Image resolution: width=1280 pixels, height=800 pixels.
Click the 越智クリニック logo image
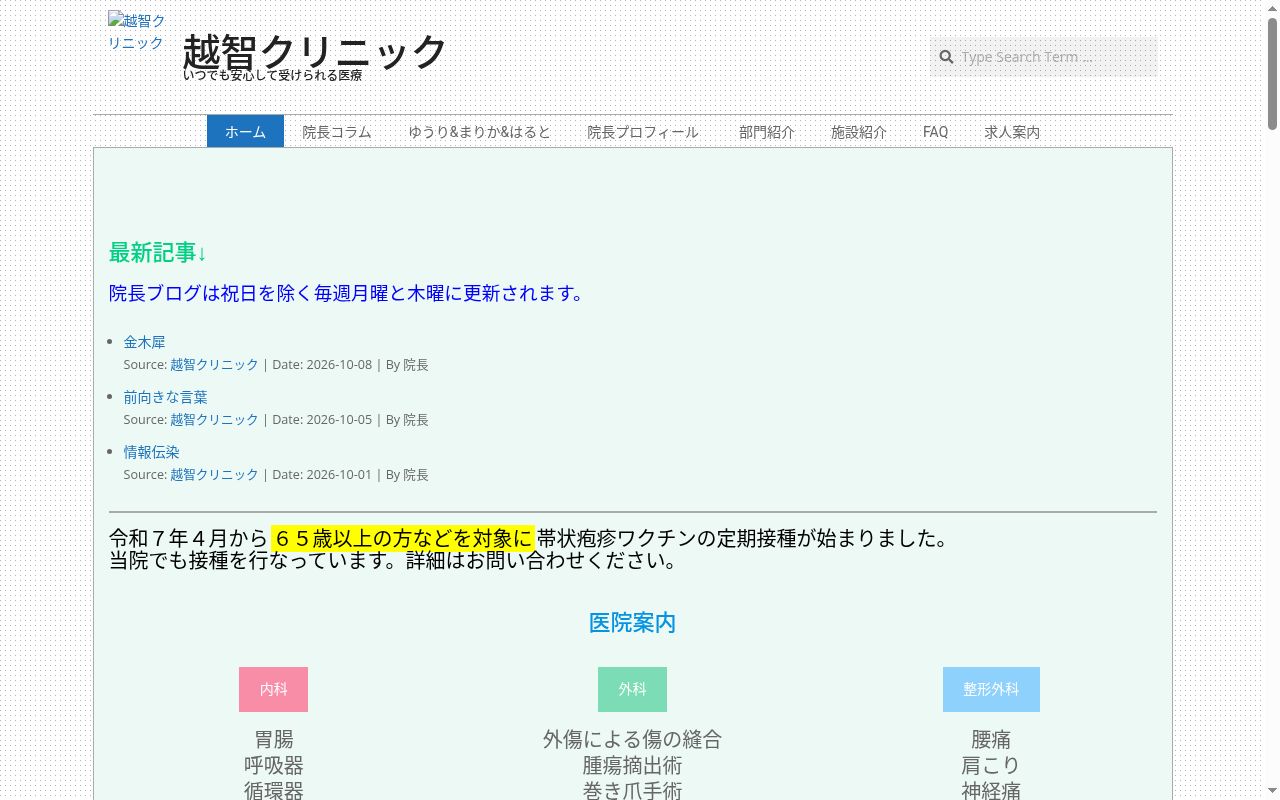[137, 32]
